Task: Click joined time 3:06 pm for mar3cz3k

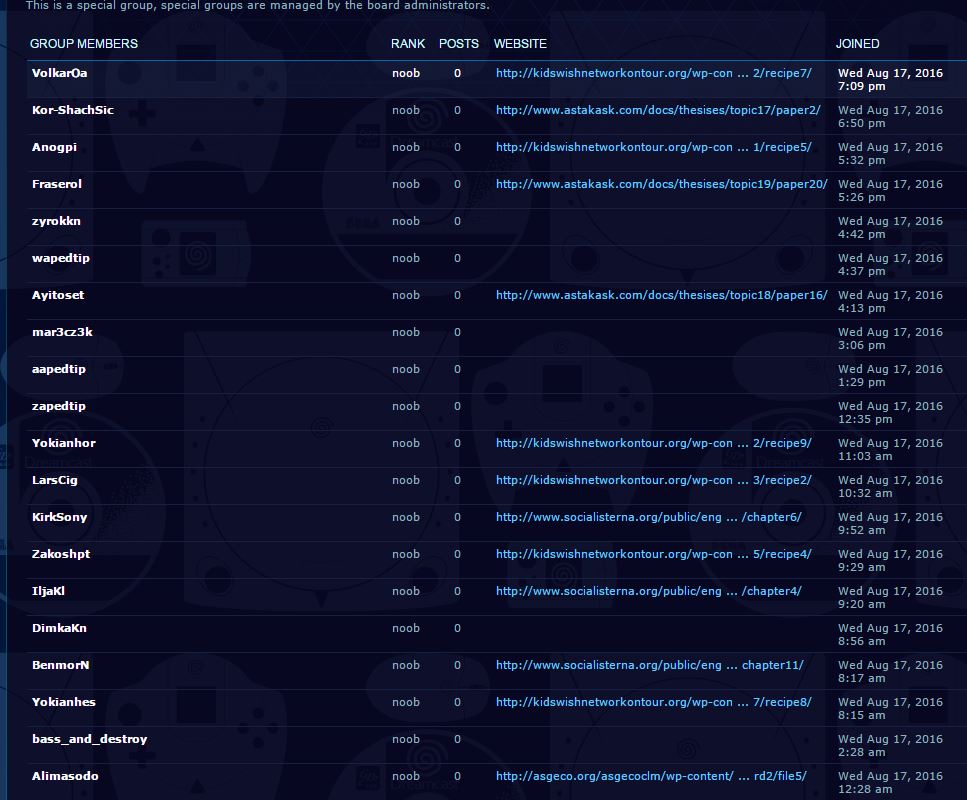Action: pos(890,339)
